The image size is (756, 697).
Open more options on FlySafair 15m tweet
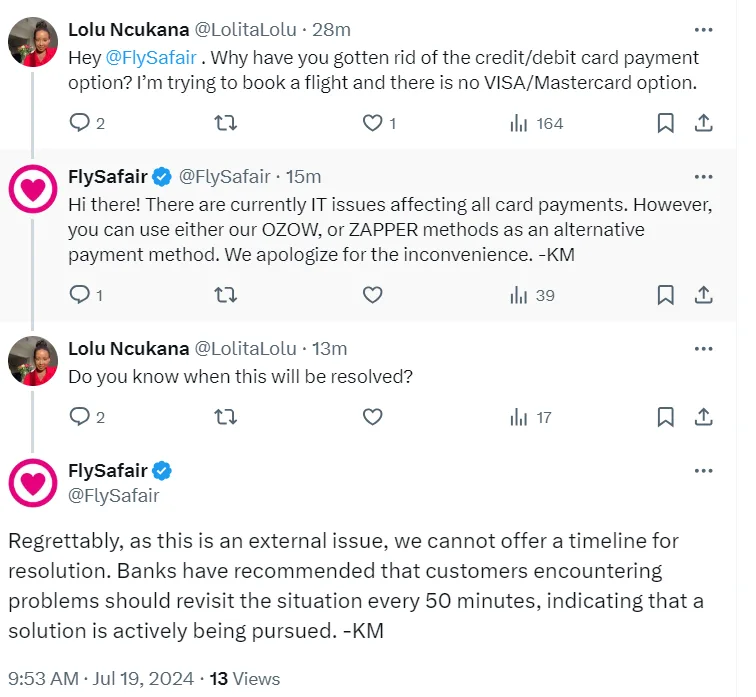[x=703, y=177]
